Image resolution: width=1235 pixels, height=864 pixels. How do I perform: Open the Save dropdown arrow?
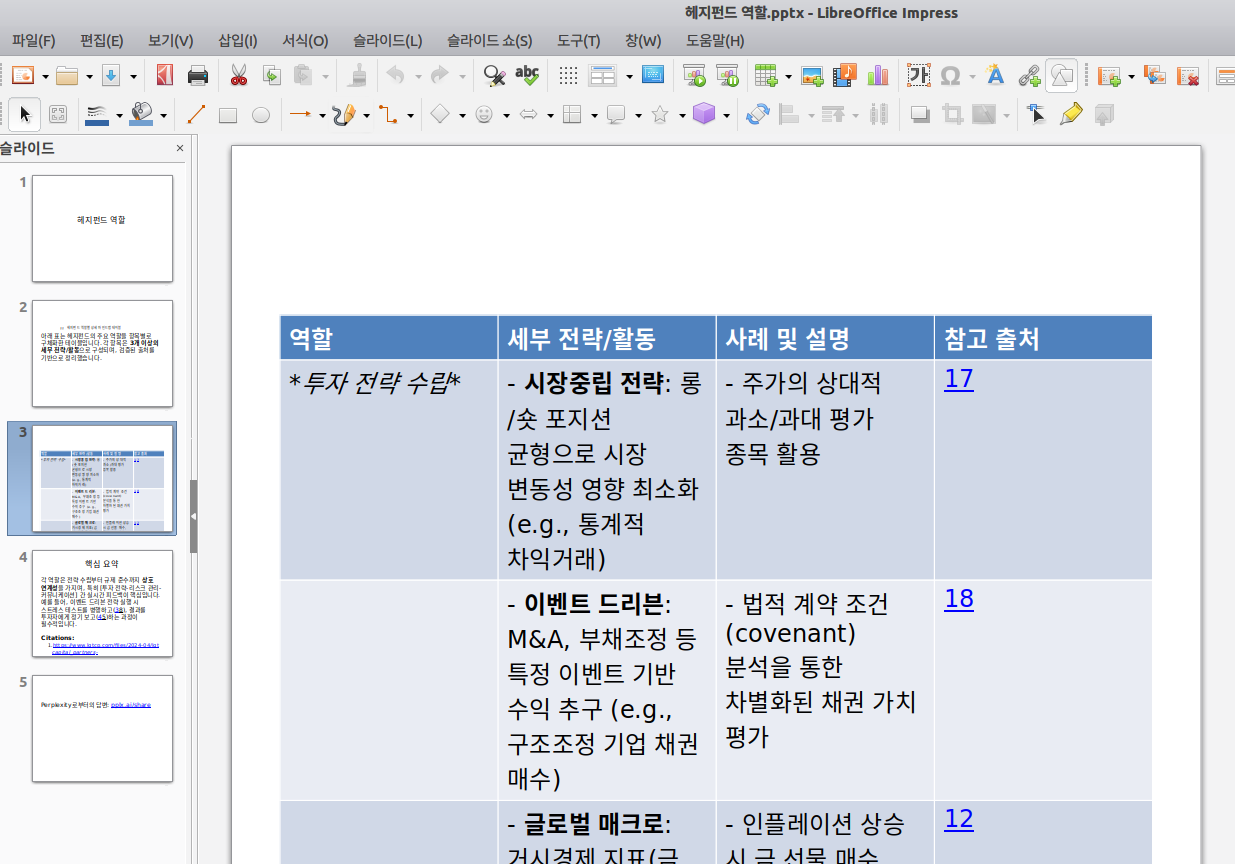pyautogui.click(x=133, y=76)
